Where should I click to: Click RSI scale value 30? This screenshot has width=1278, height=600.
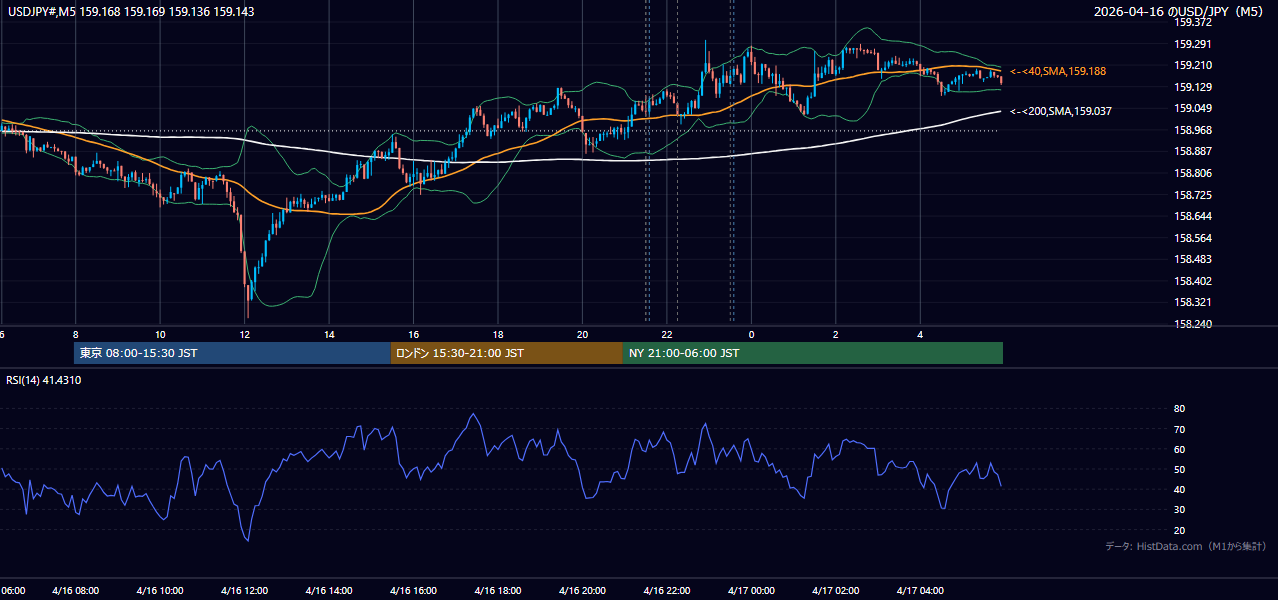(1180, 509)
